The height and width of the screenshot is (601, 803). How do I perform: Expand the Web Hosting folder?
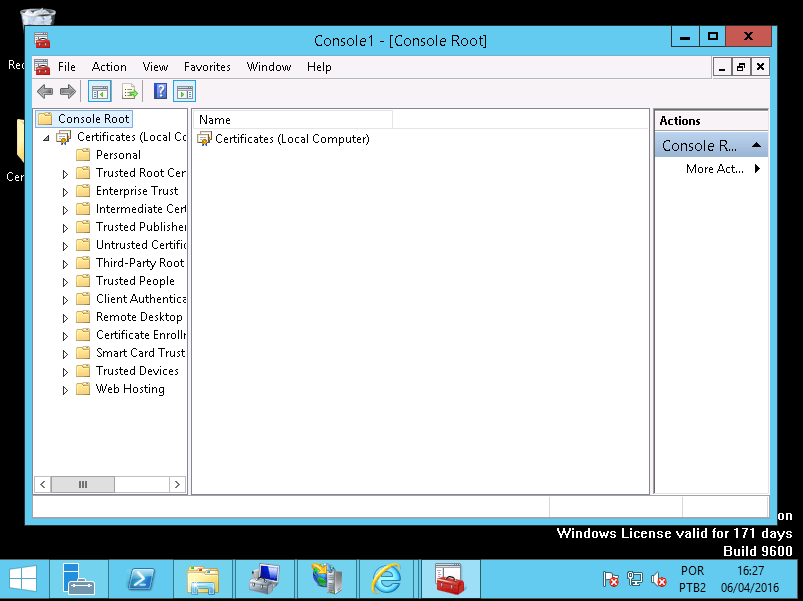click(x=65, y=390)
